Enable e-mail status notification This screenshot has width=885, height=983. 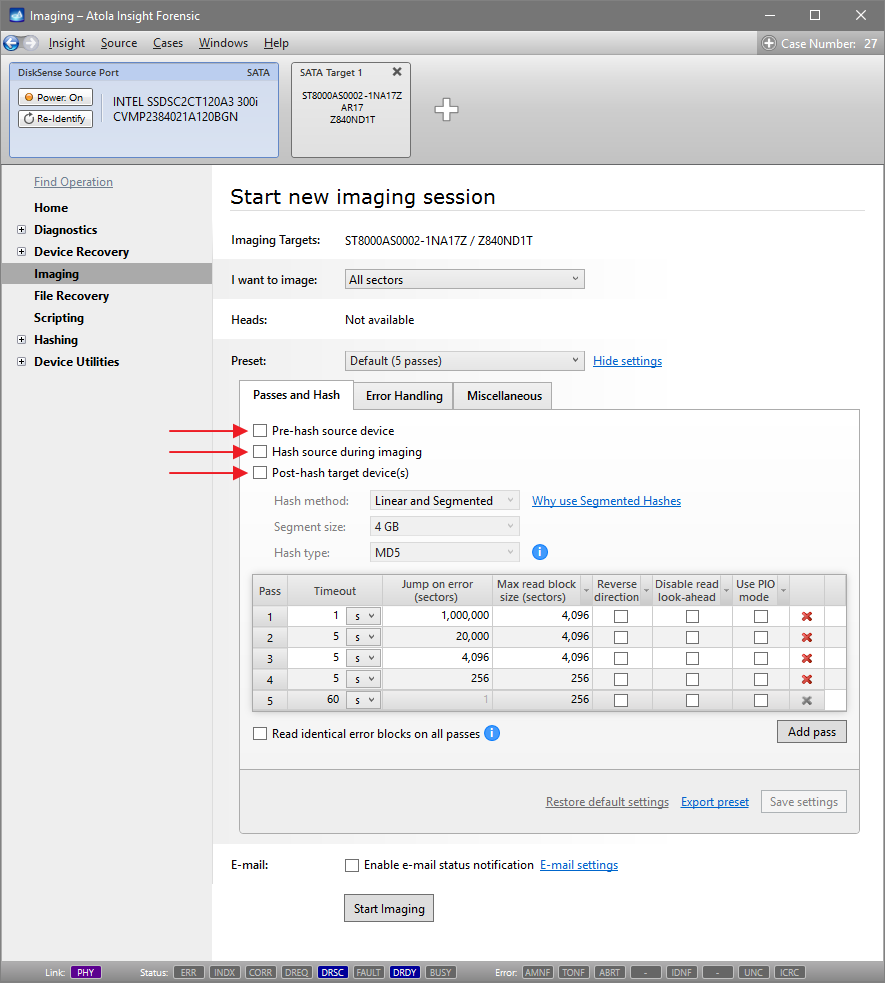(351, 864)
